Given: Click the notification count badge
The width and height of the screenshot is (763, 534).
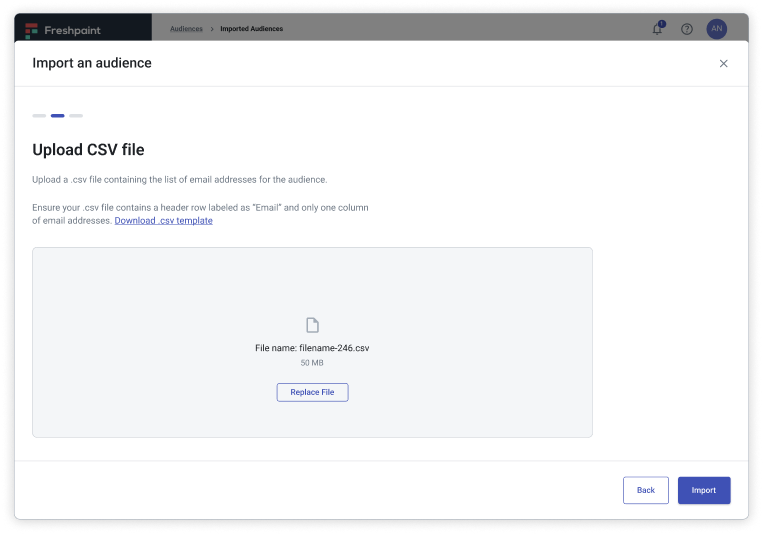Looking at the screenshot, I should coord(661,23).
